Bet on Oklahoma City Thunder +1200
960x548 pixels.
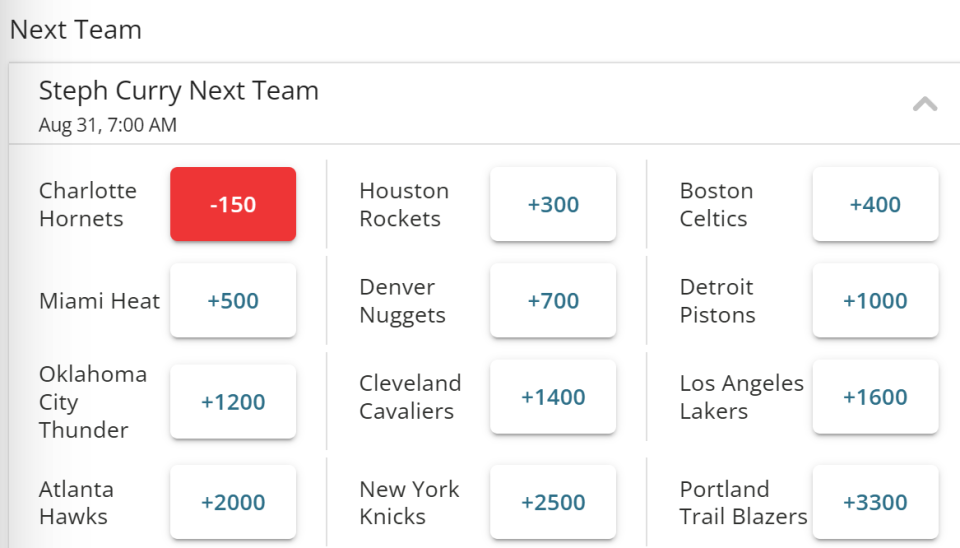[233, 402]
